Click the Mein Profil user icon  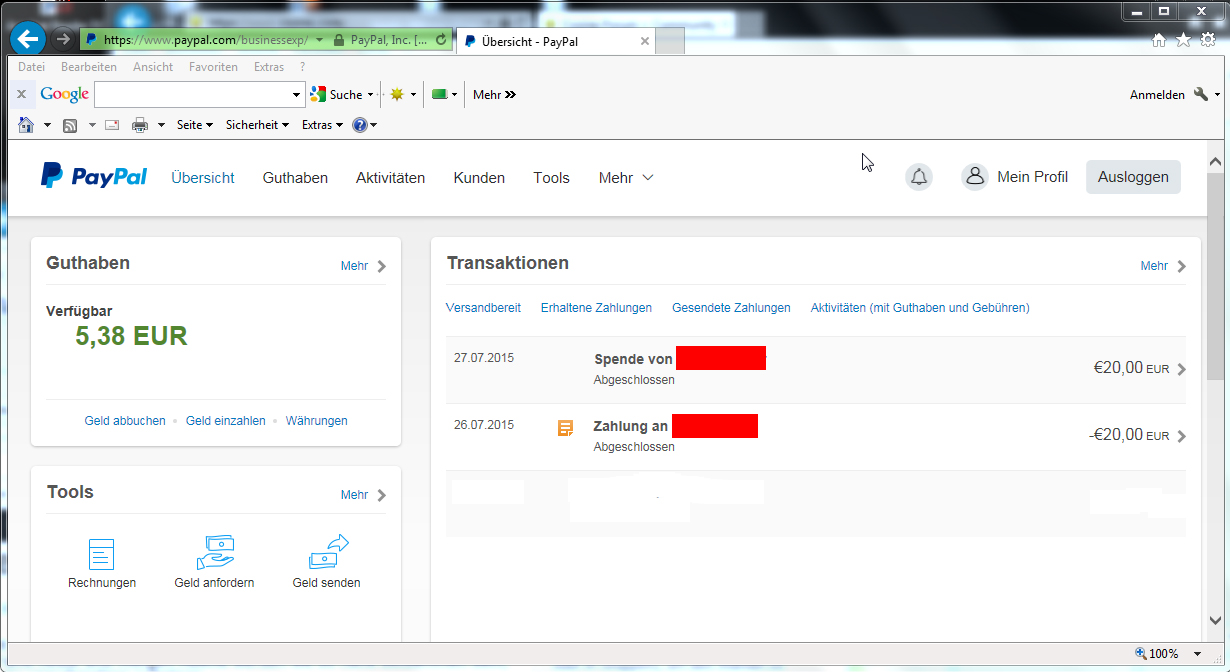point(974,177)
